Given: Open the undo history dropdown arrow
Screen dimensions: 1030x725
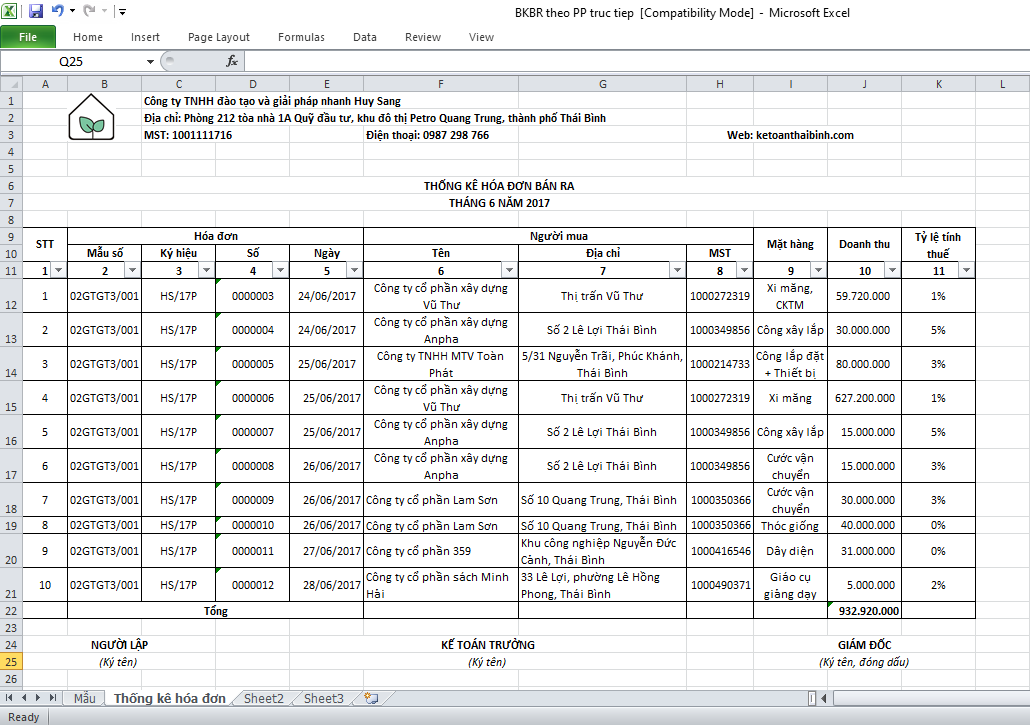Looking at the screenshot, I should pyautogui.click(x=72, y=11).
